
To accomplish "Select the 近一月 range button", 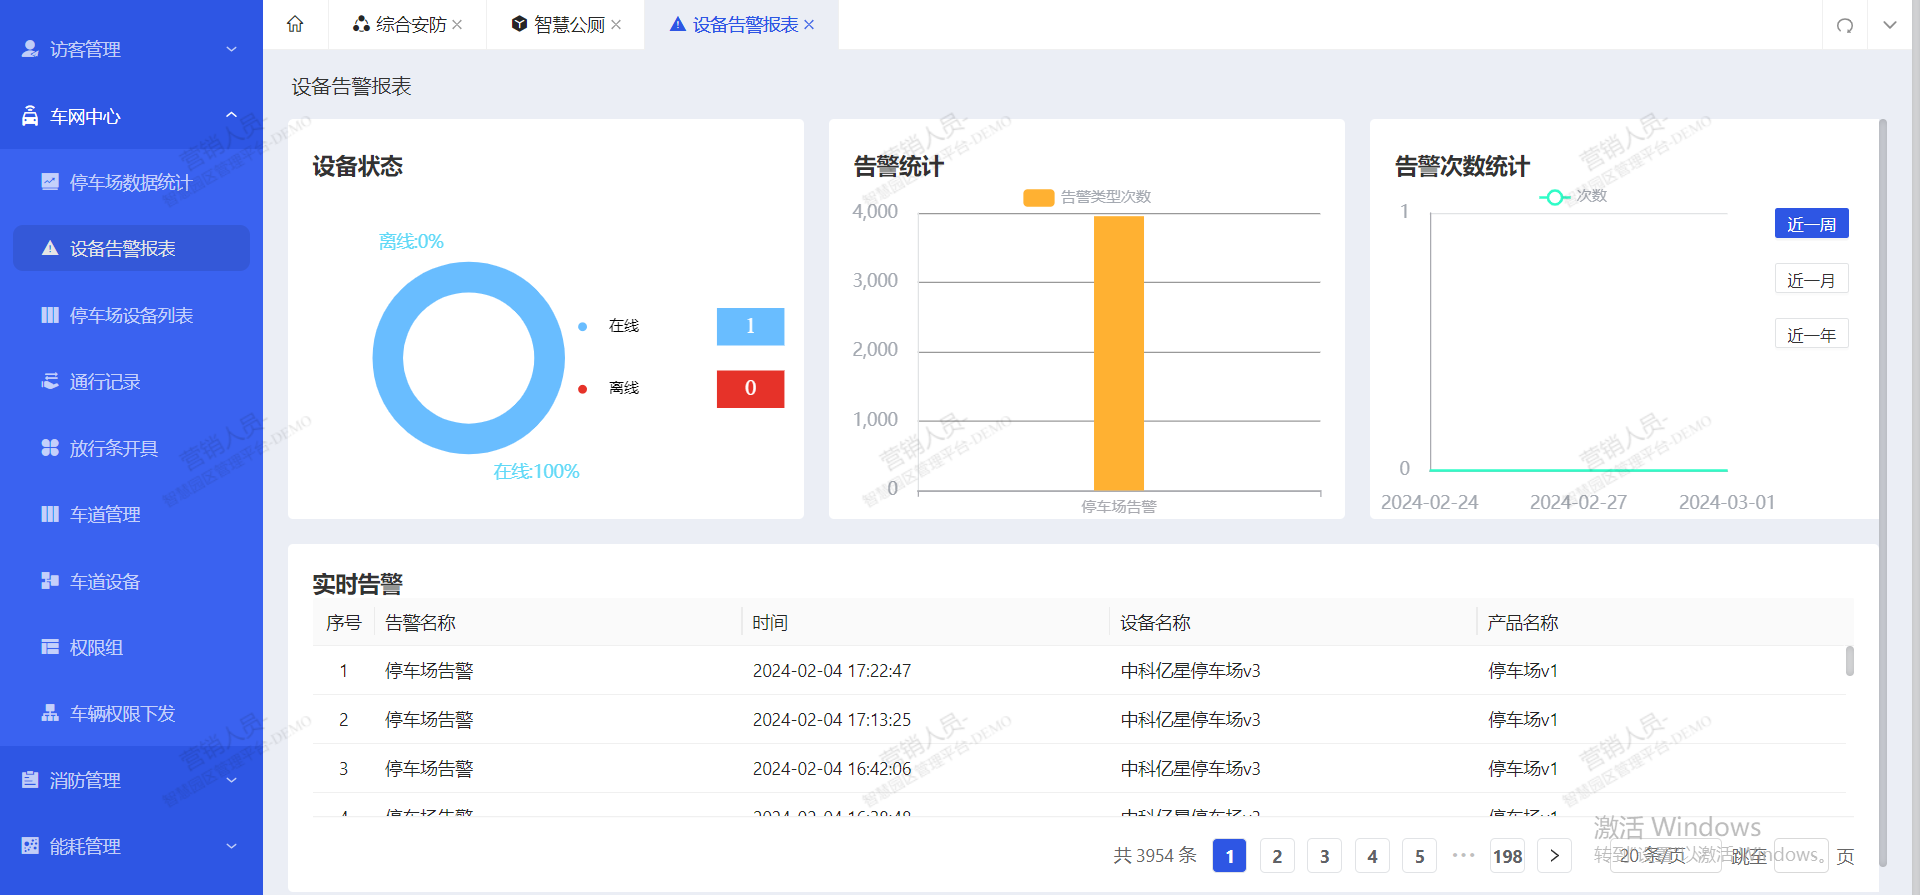I will 1811,280.
